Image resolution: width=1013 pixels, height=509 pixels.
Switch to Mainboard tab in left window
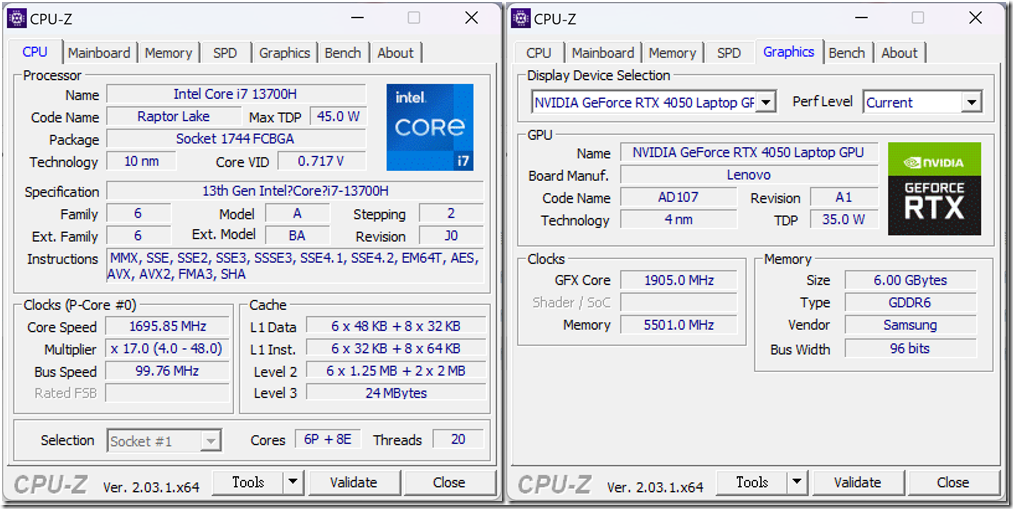click(99, 53)
